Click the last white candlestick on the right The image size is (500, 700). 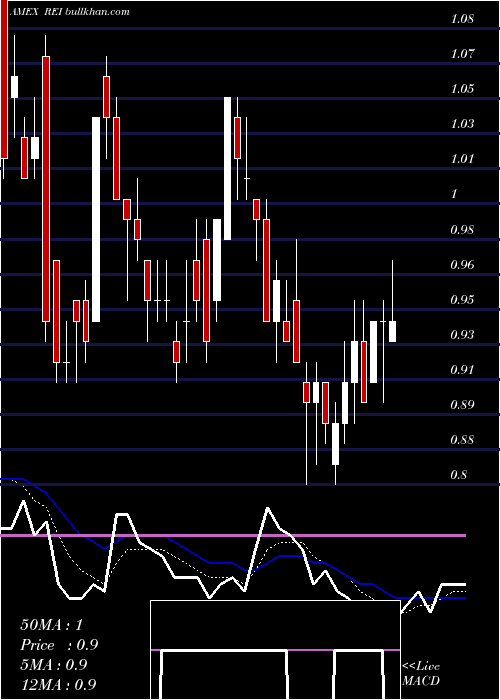click(392, 332)
